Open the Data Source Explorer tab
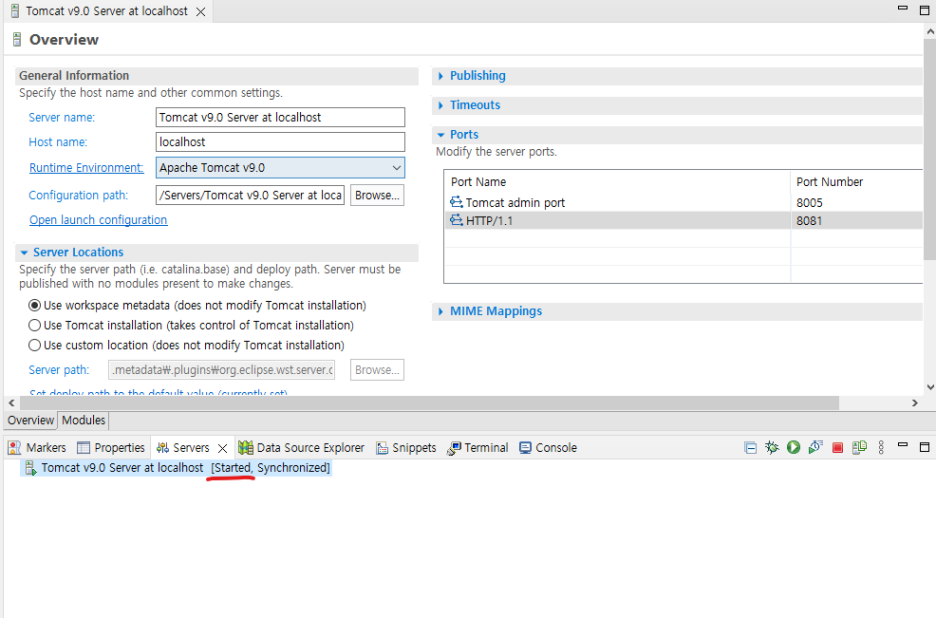 point(301,448)
